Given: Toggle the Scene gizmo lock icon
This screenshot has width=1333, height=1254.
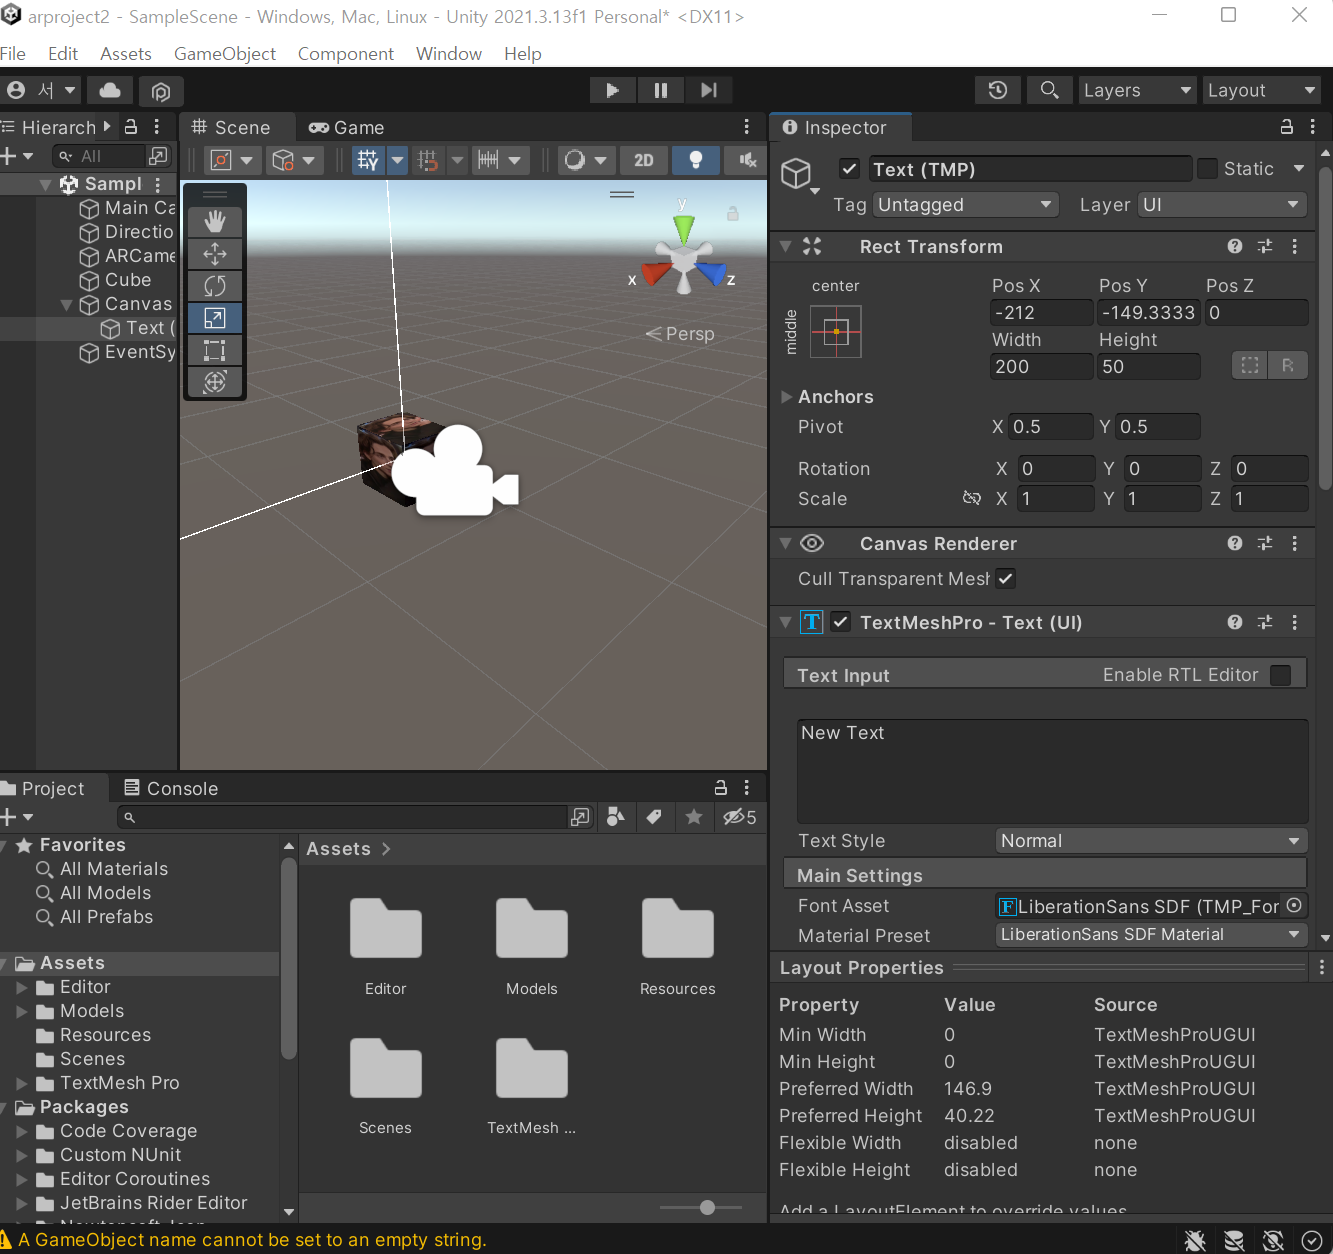Looking at the screenshot, I should point(733,214).
